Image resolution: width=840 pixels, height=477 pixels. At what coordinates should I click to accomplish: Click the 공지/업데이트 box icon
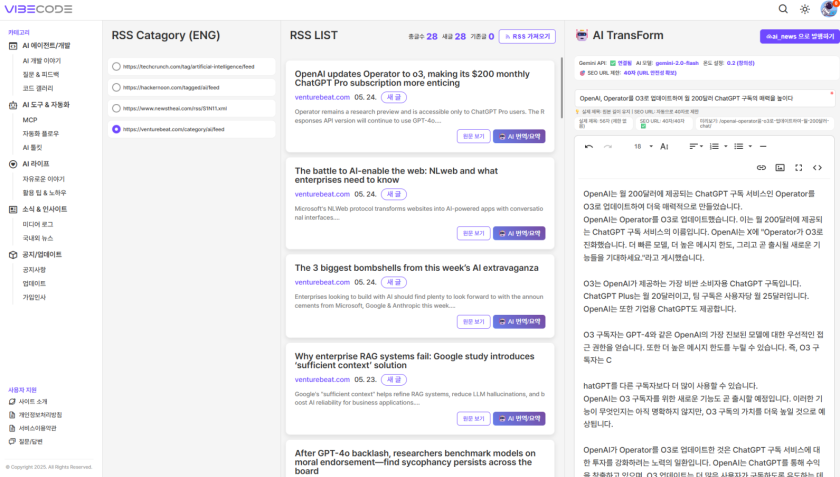pos(13,255)
